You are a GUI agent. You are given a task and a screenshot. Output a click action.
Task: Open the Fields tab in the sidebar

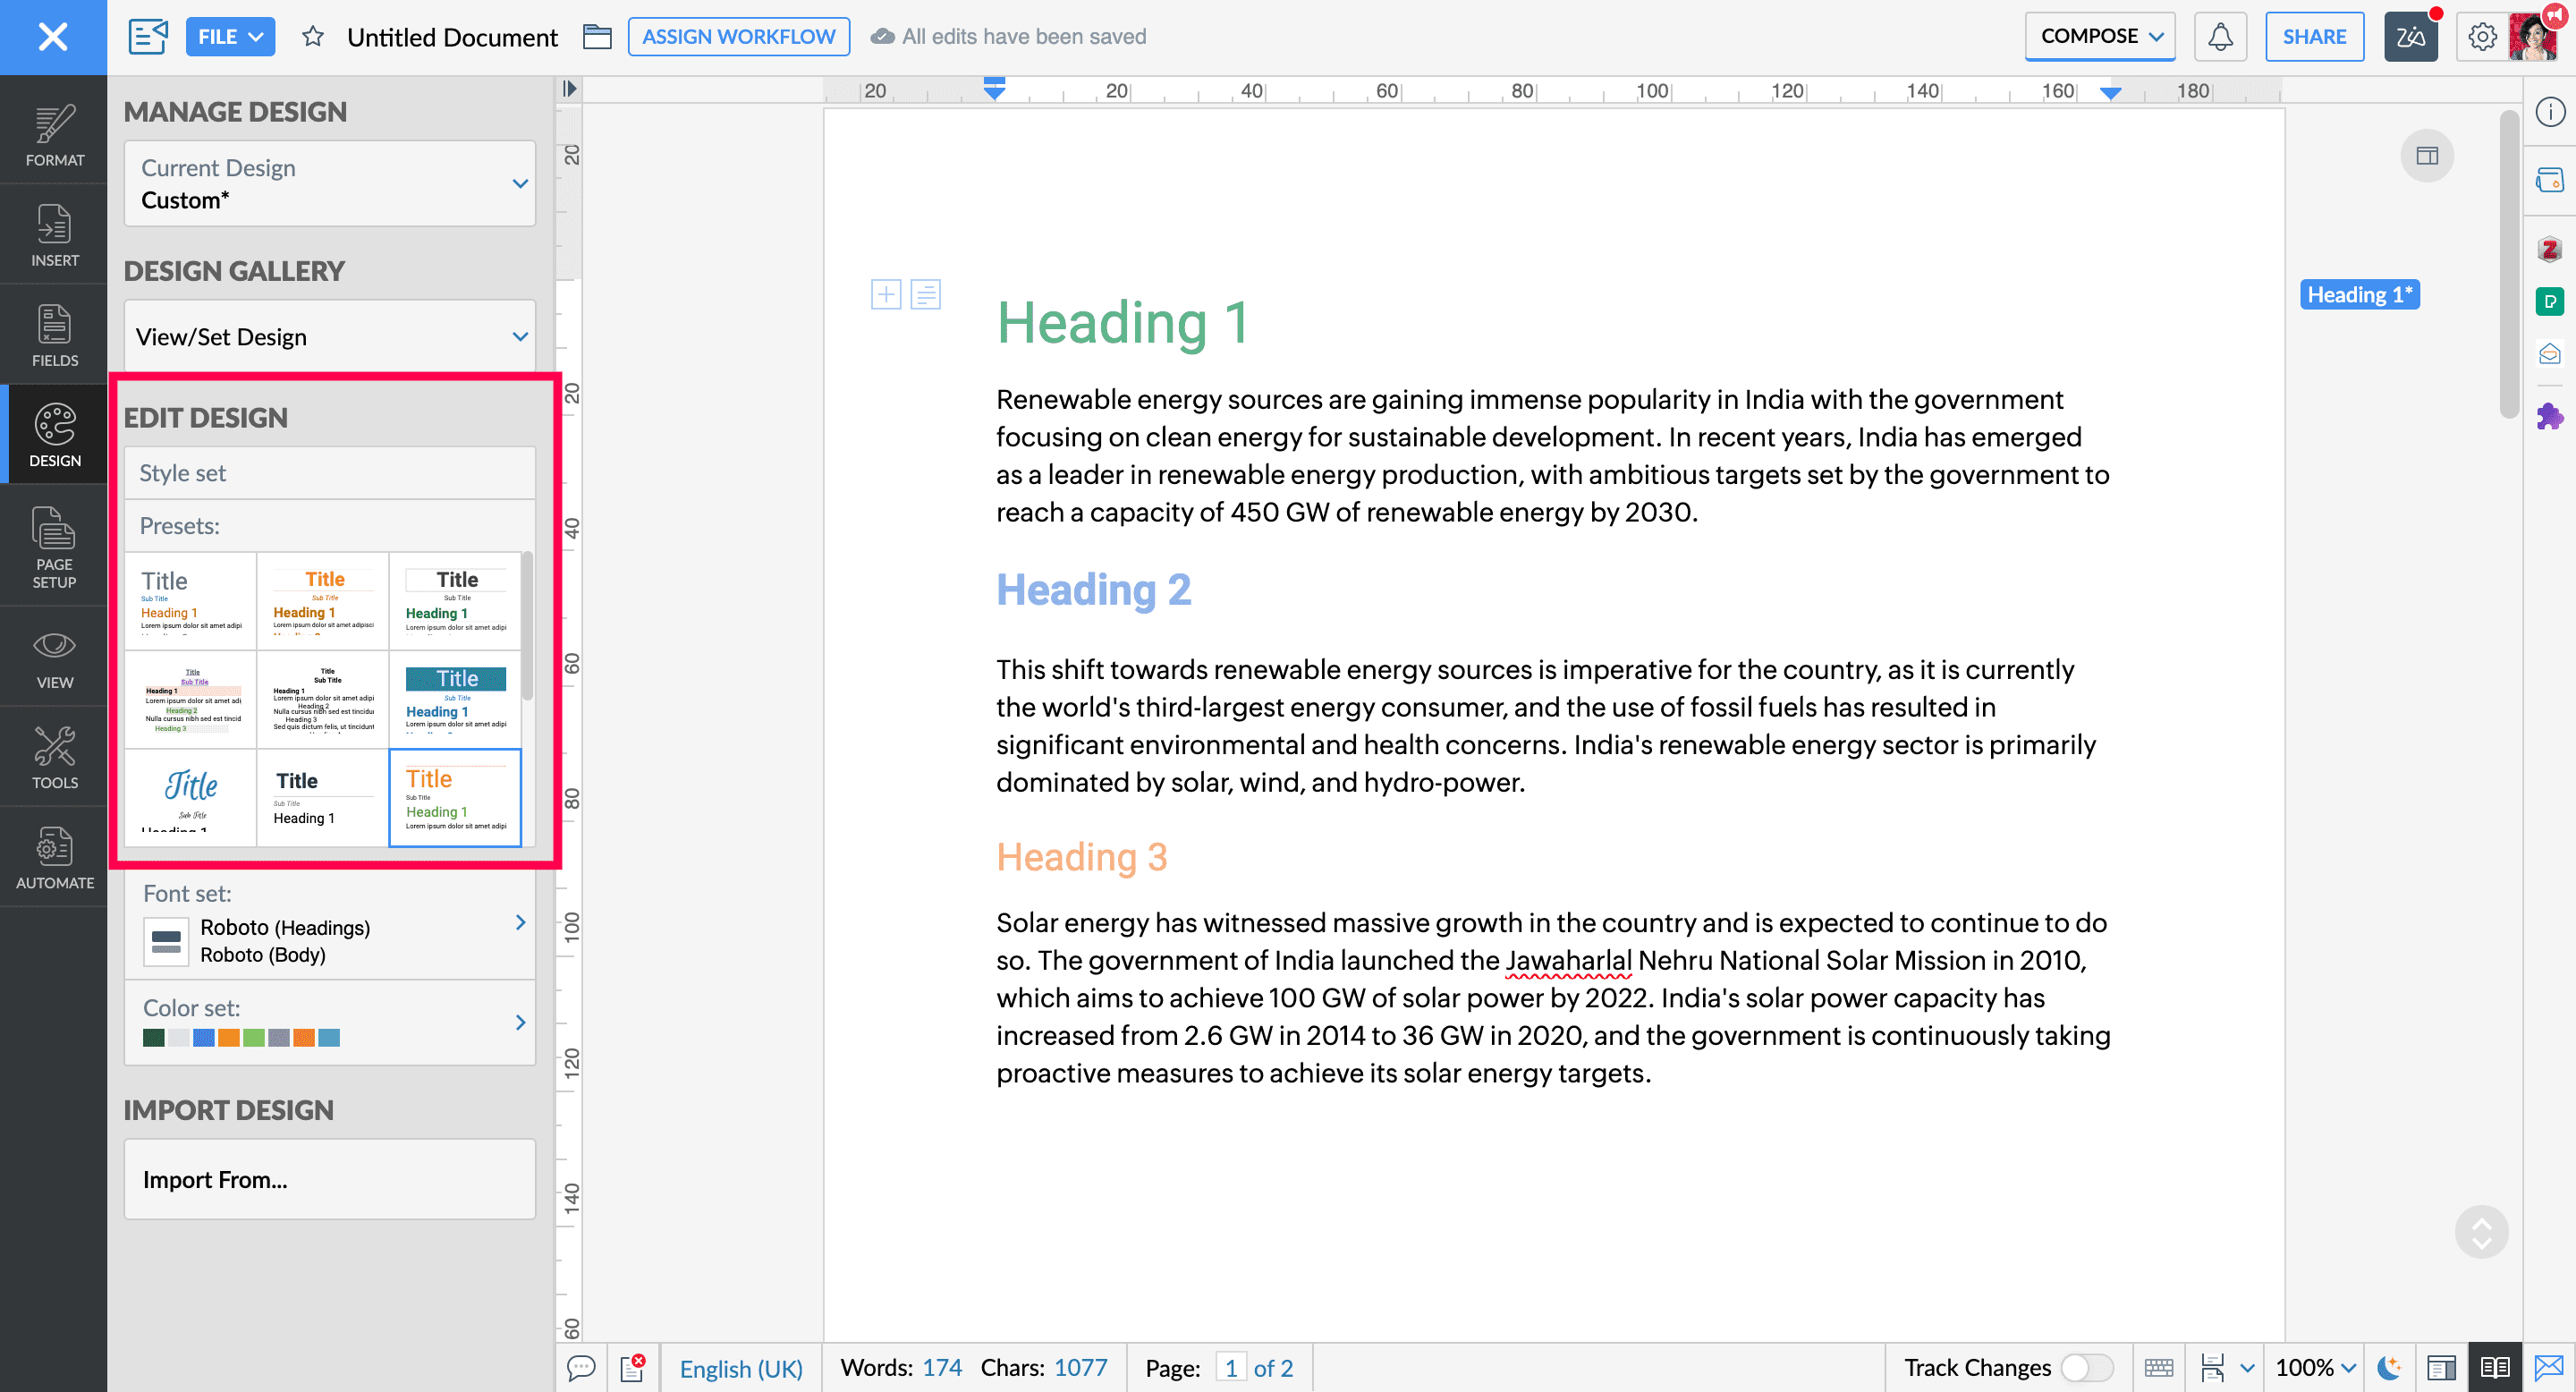click(54, 335)
